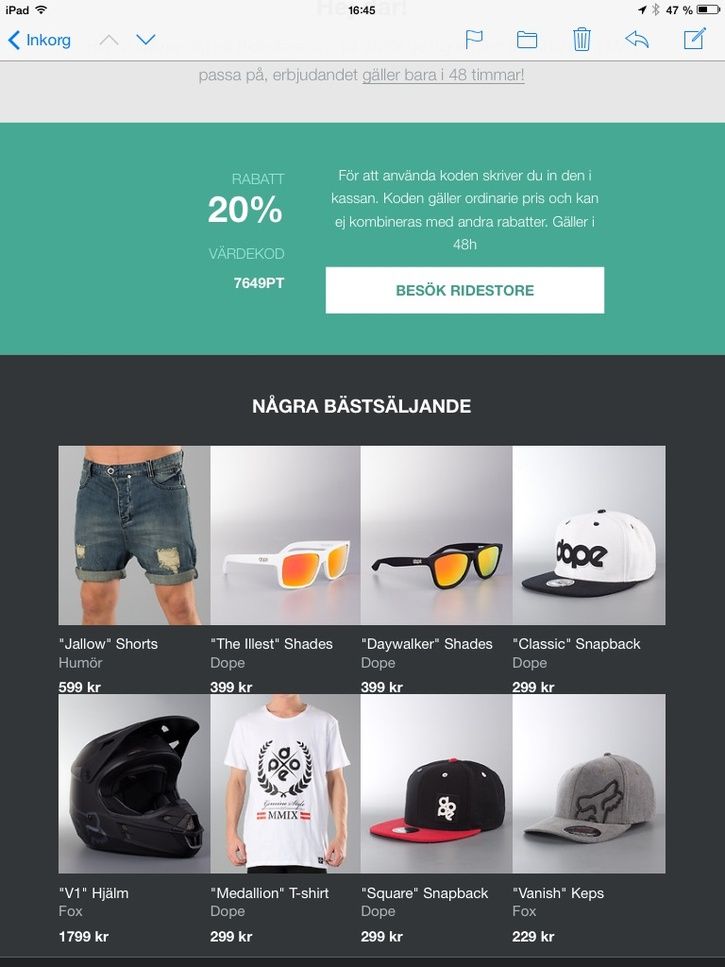Tap the flag icon in mail toolbar

click(473, 39)
